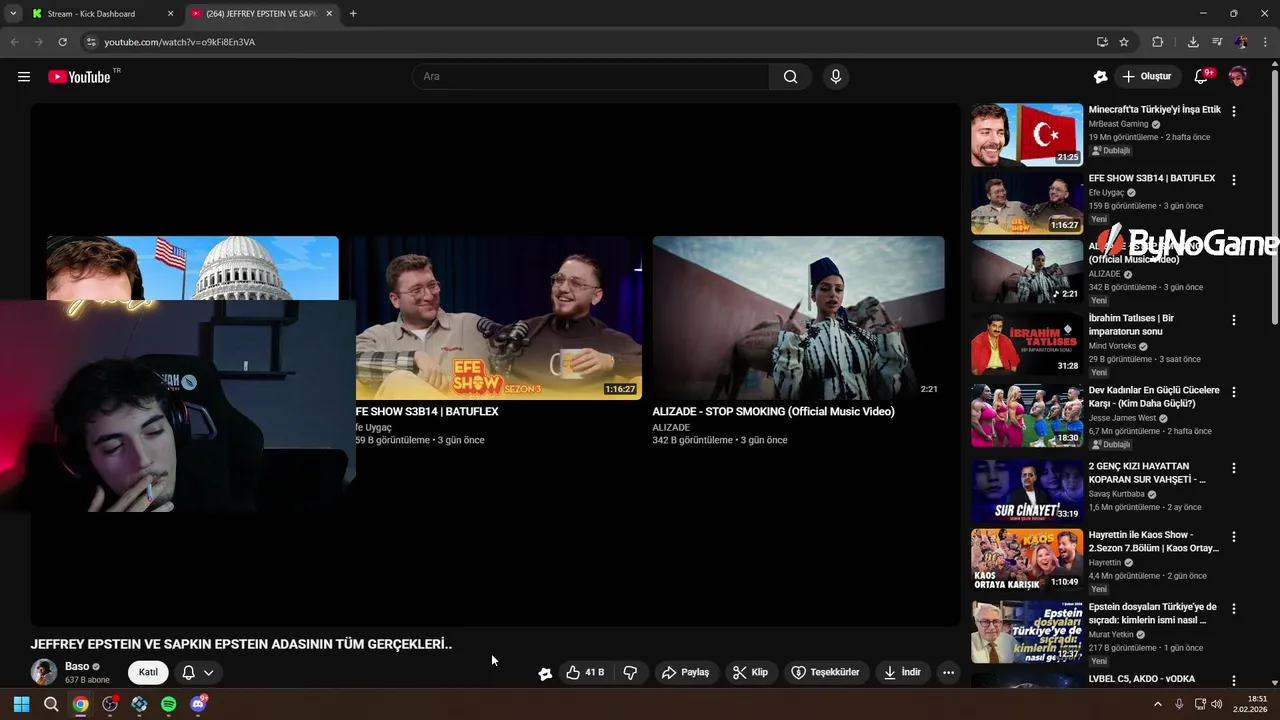Open taskbar volume control

1216,704
